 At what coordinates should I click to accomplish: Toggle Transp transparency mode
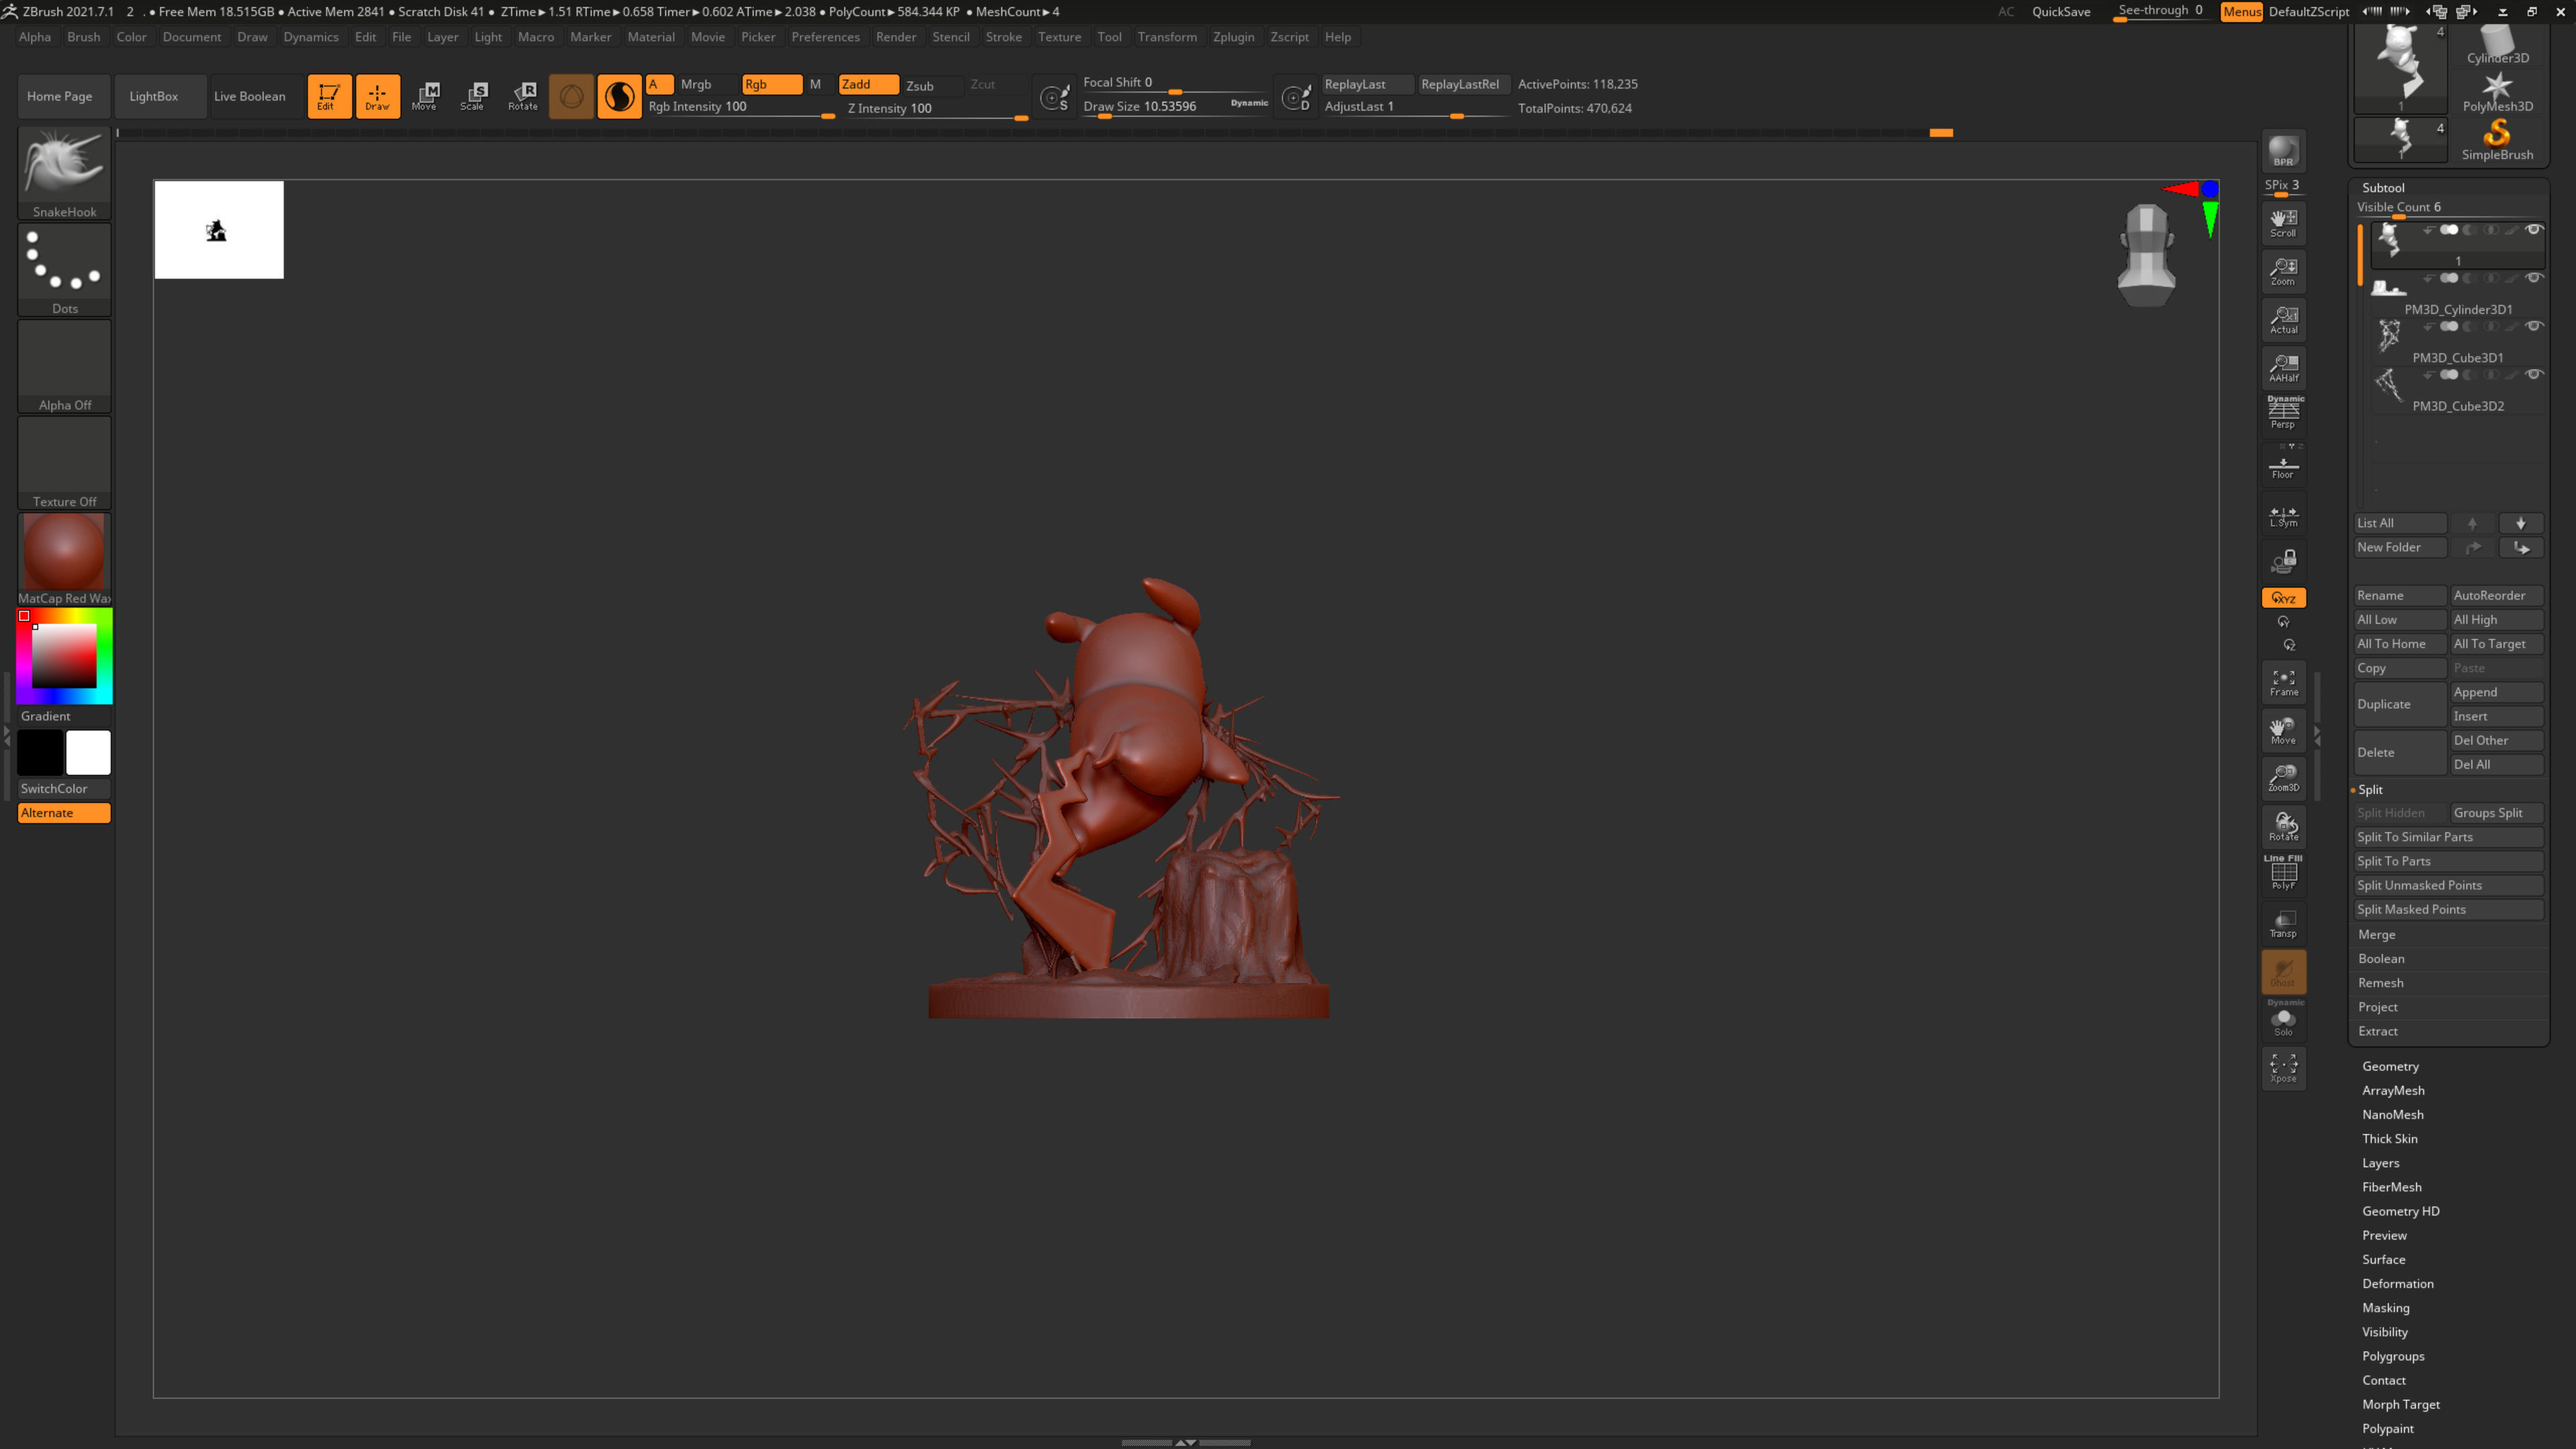tap(2283, 923)
